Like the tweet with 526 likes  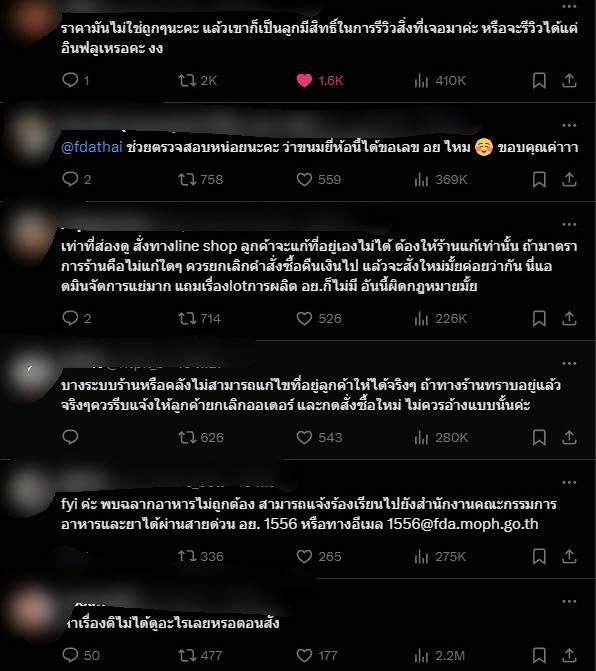click(304, 318)
